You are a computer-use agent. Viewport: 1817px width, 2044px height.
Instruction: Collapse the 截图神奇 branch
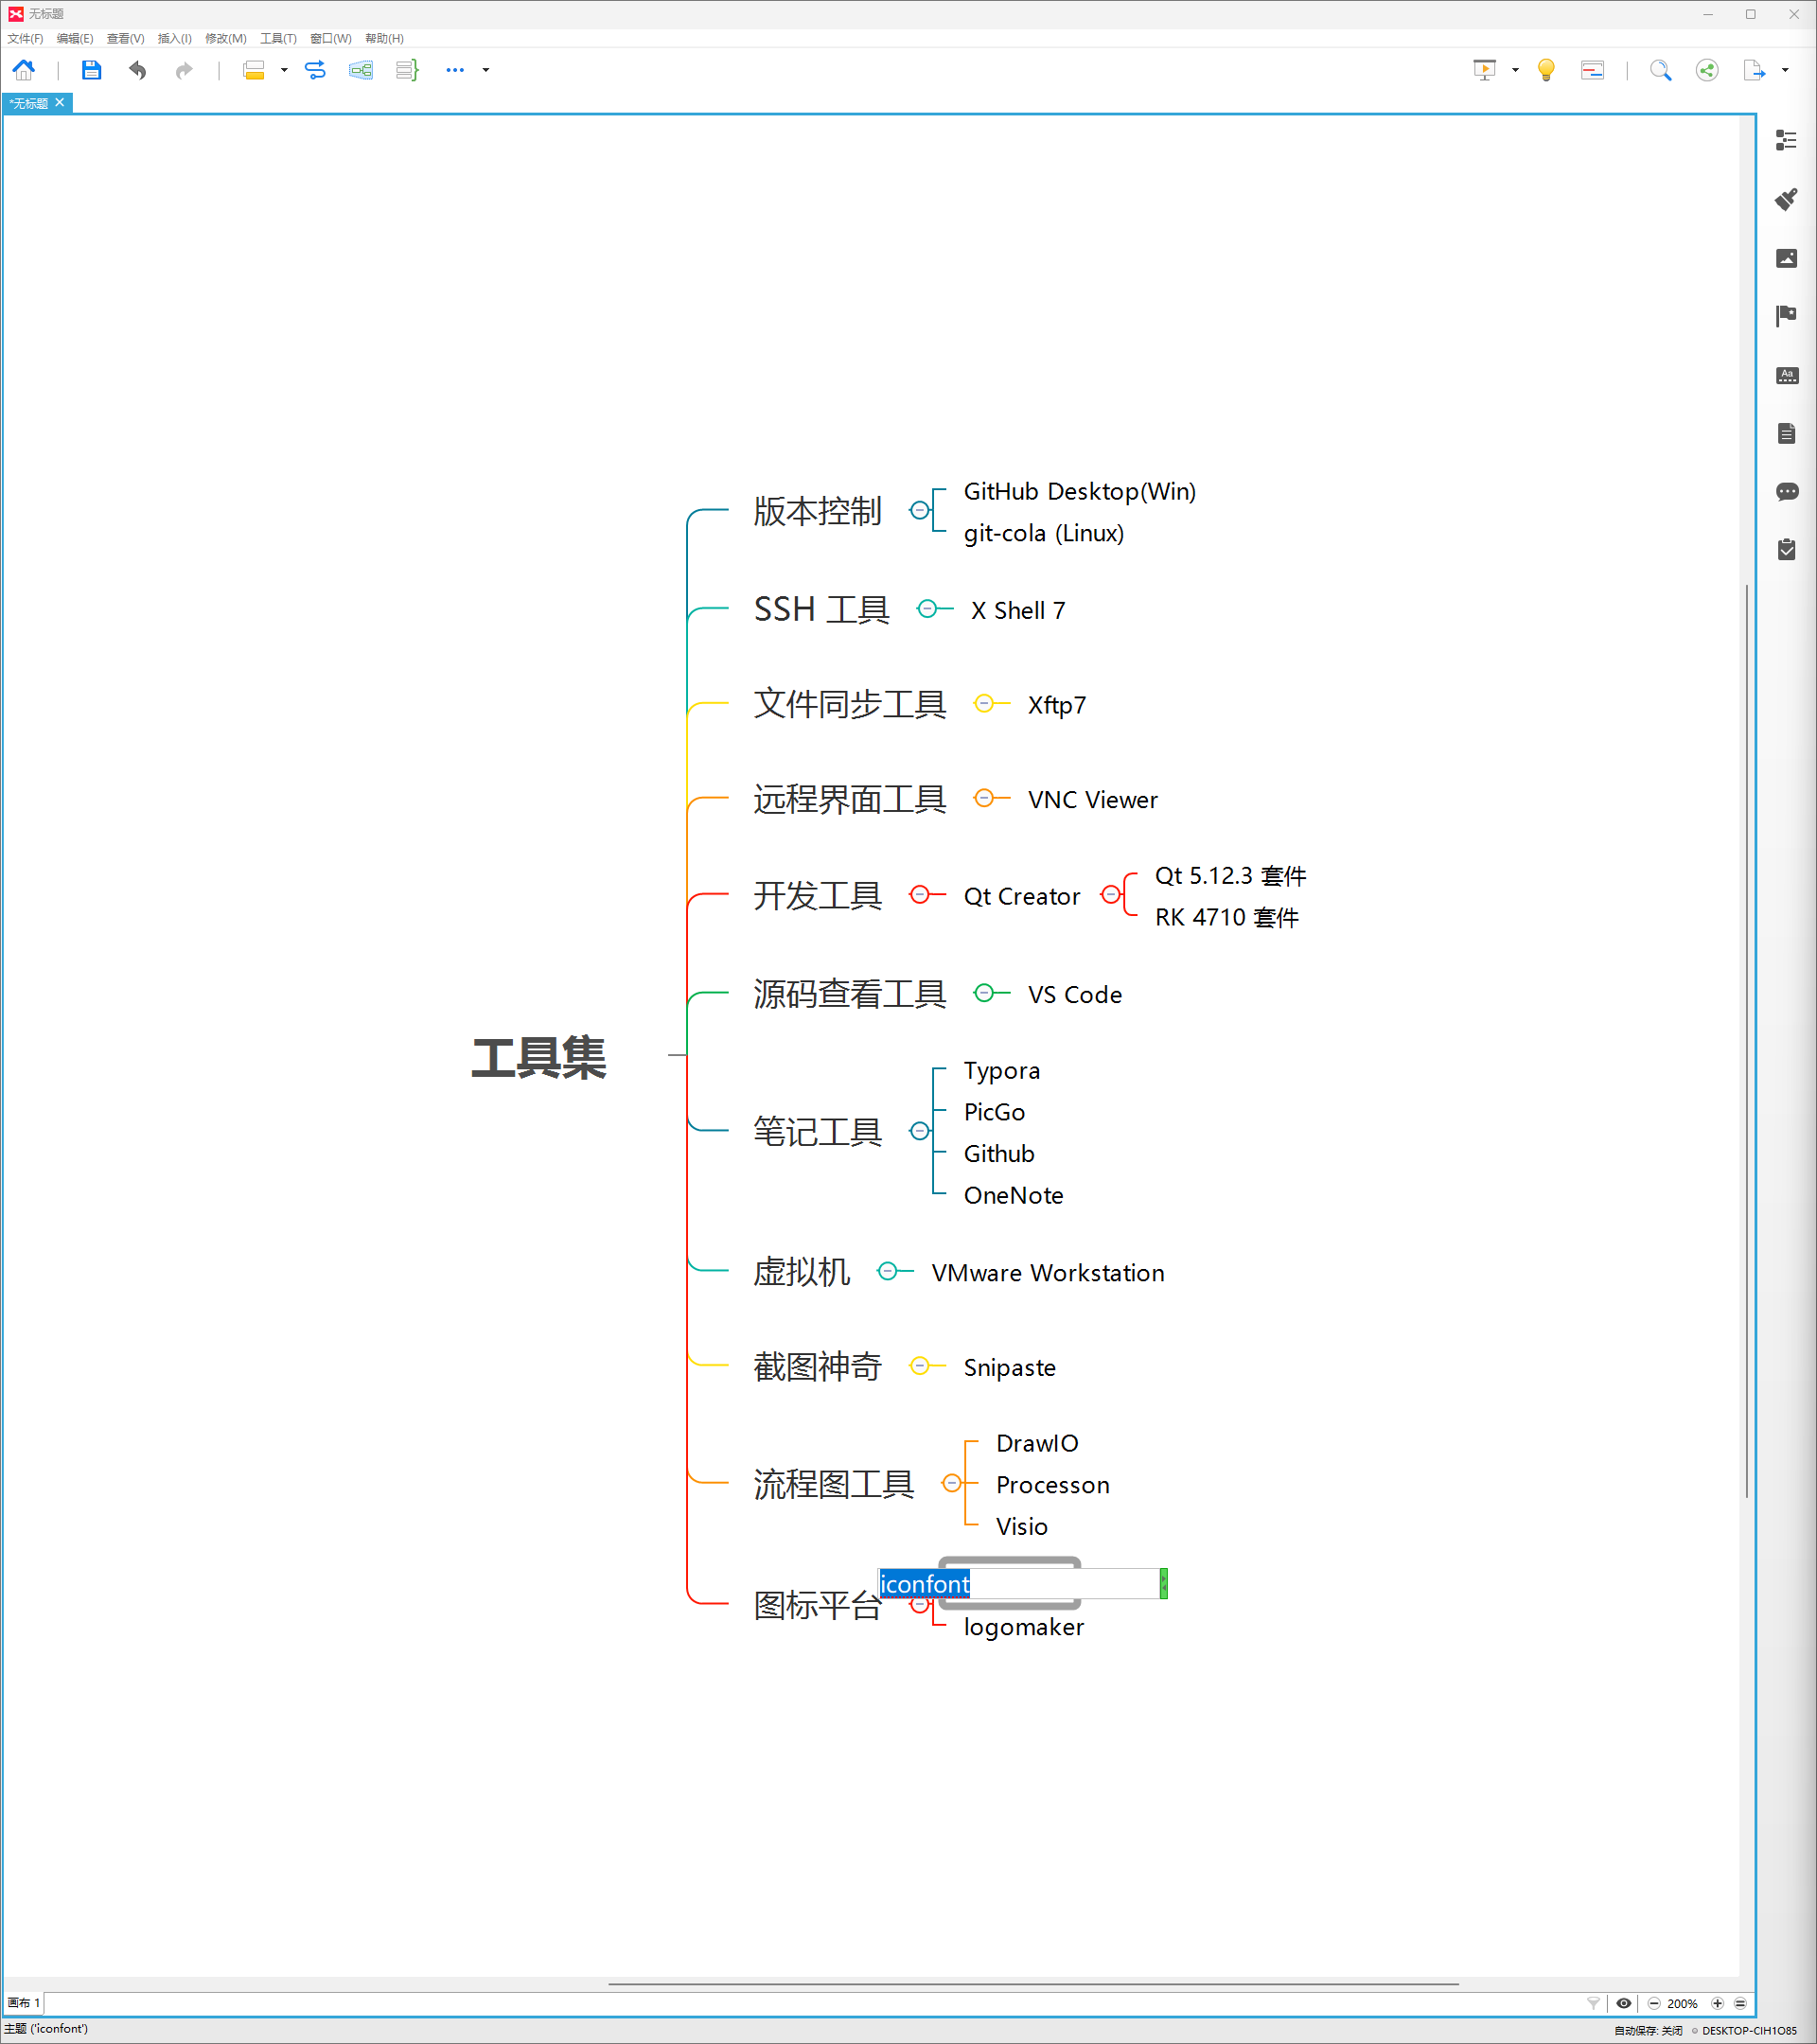[919, 1366]
